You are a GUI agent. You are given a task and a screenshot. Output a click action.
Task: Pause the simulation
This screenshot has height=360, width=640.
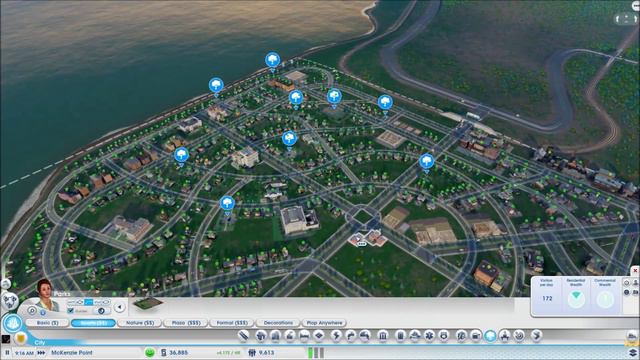tap(7, 352)
